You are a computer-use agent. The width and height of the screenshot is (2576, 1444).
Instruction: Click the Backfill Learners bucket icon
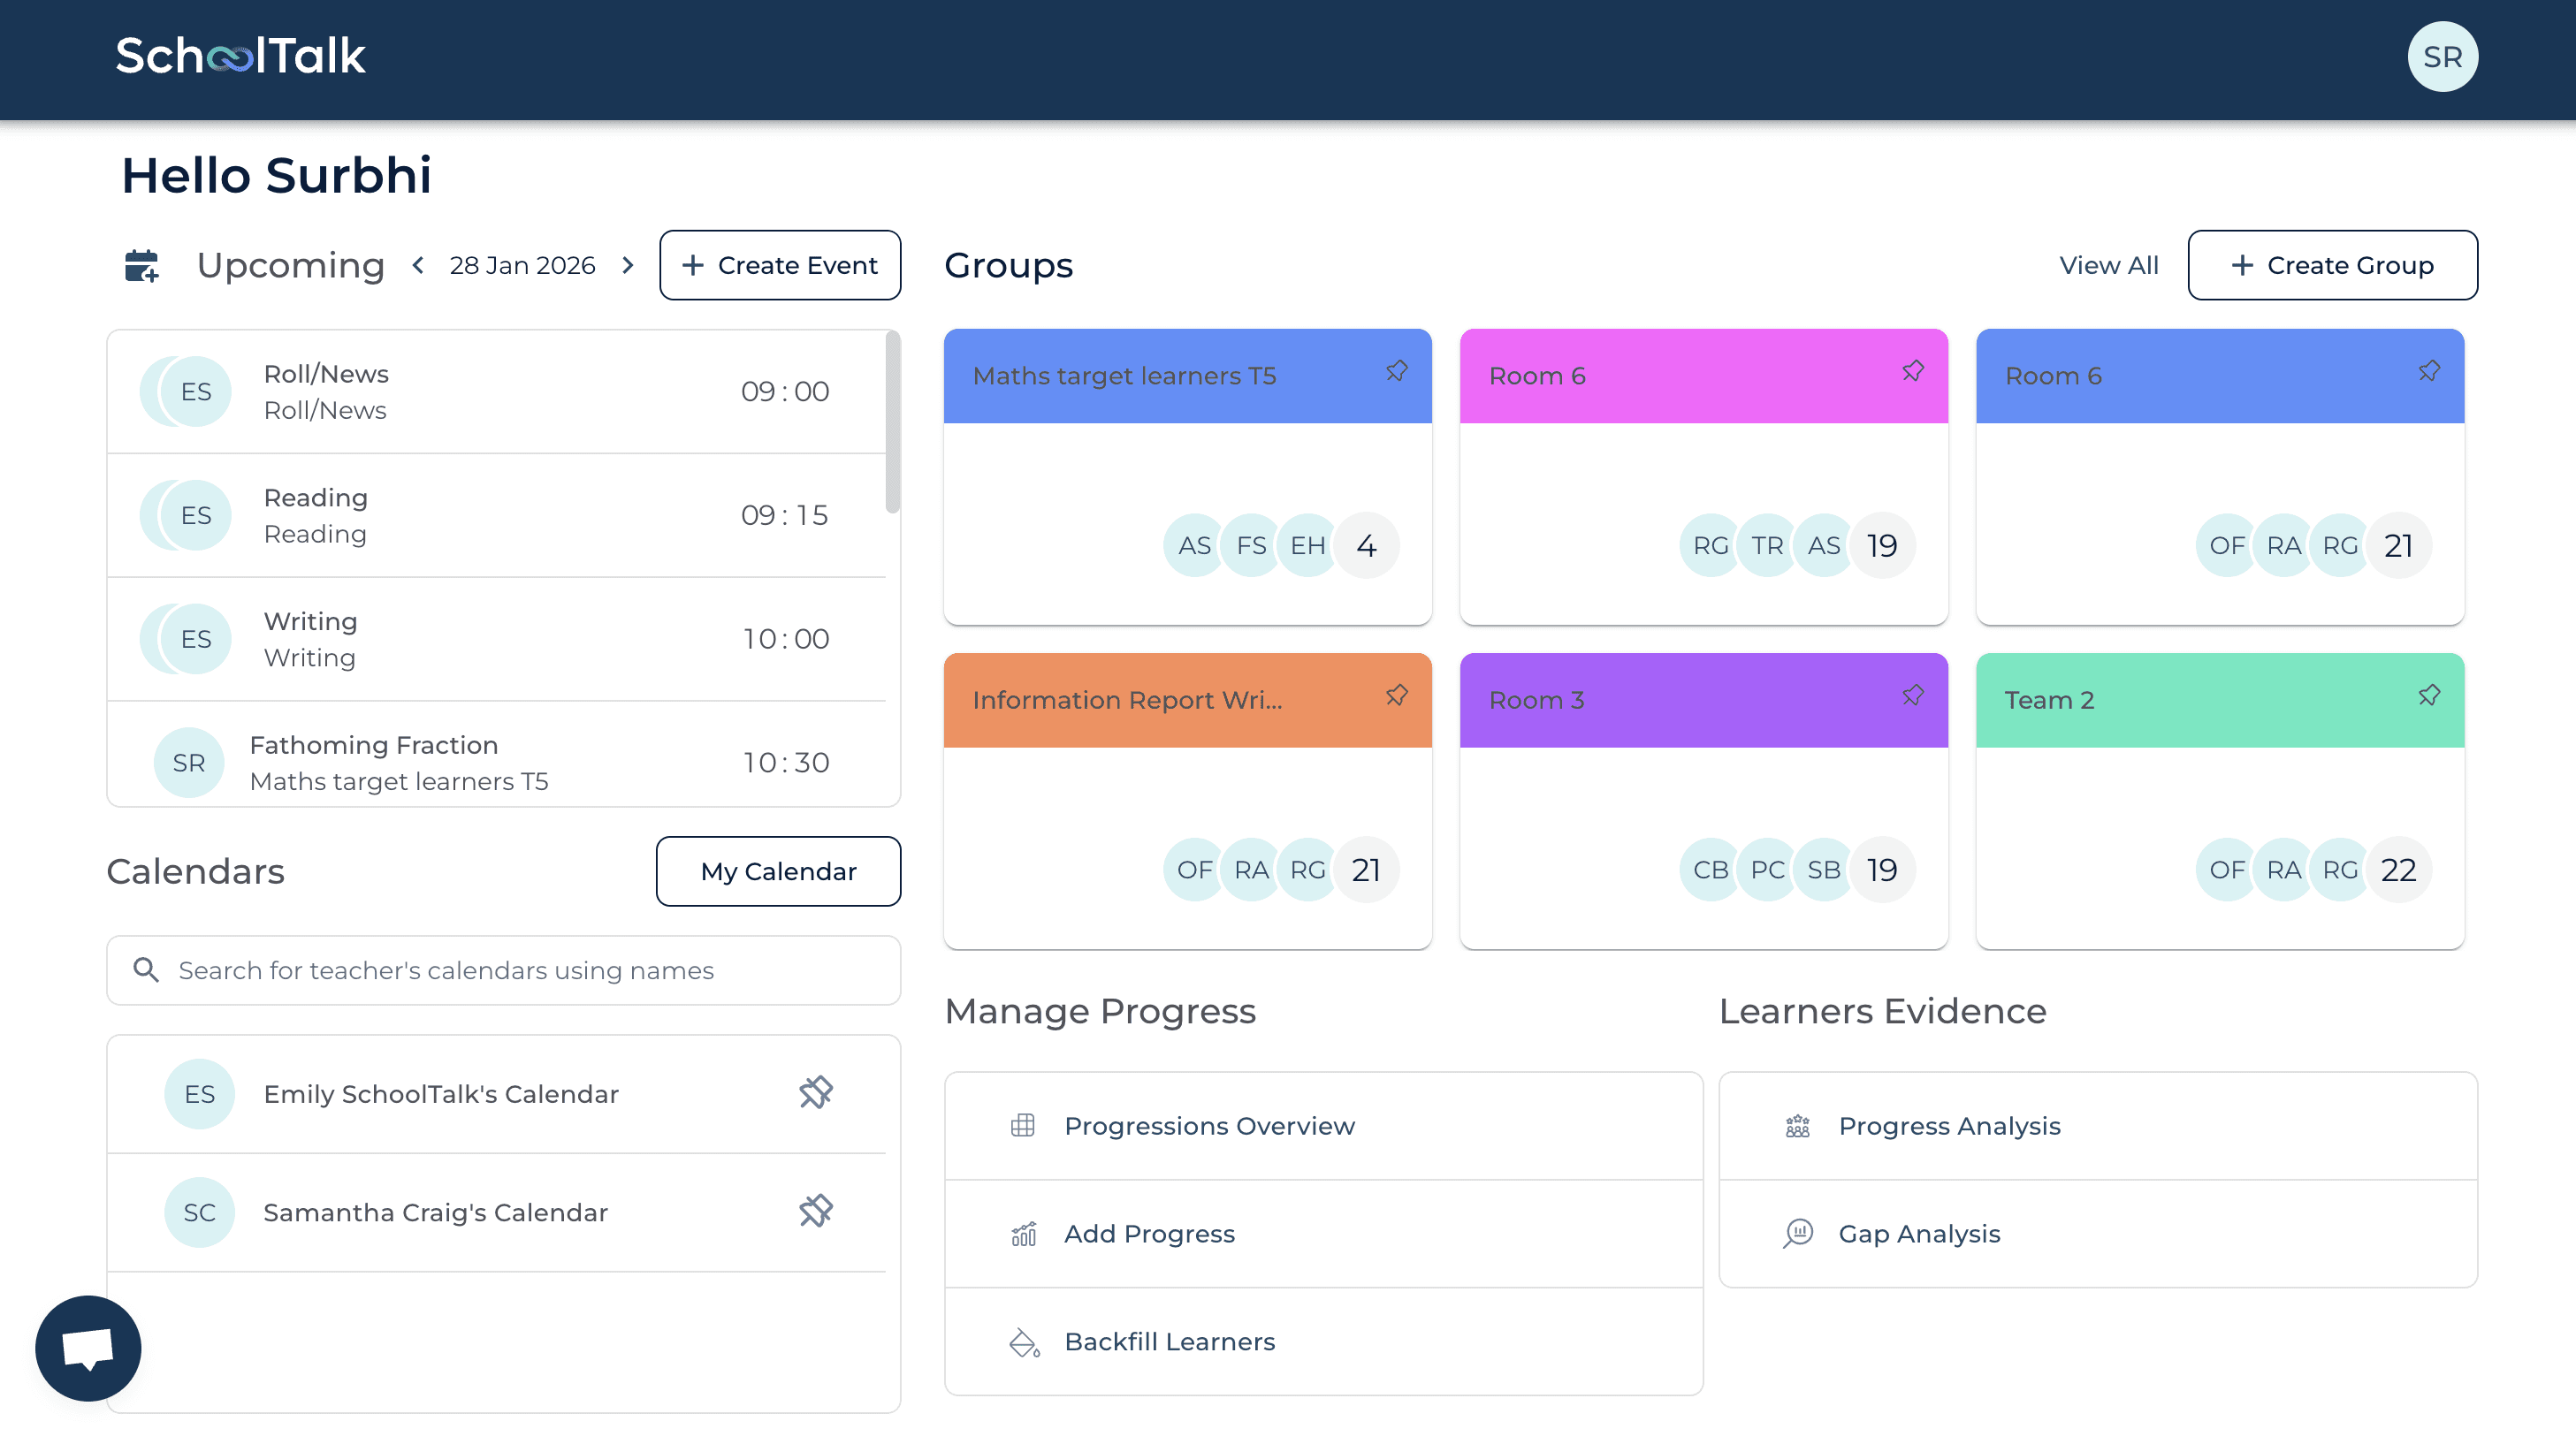(x=1022, y=1342)
